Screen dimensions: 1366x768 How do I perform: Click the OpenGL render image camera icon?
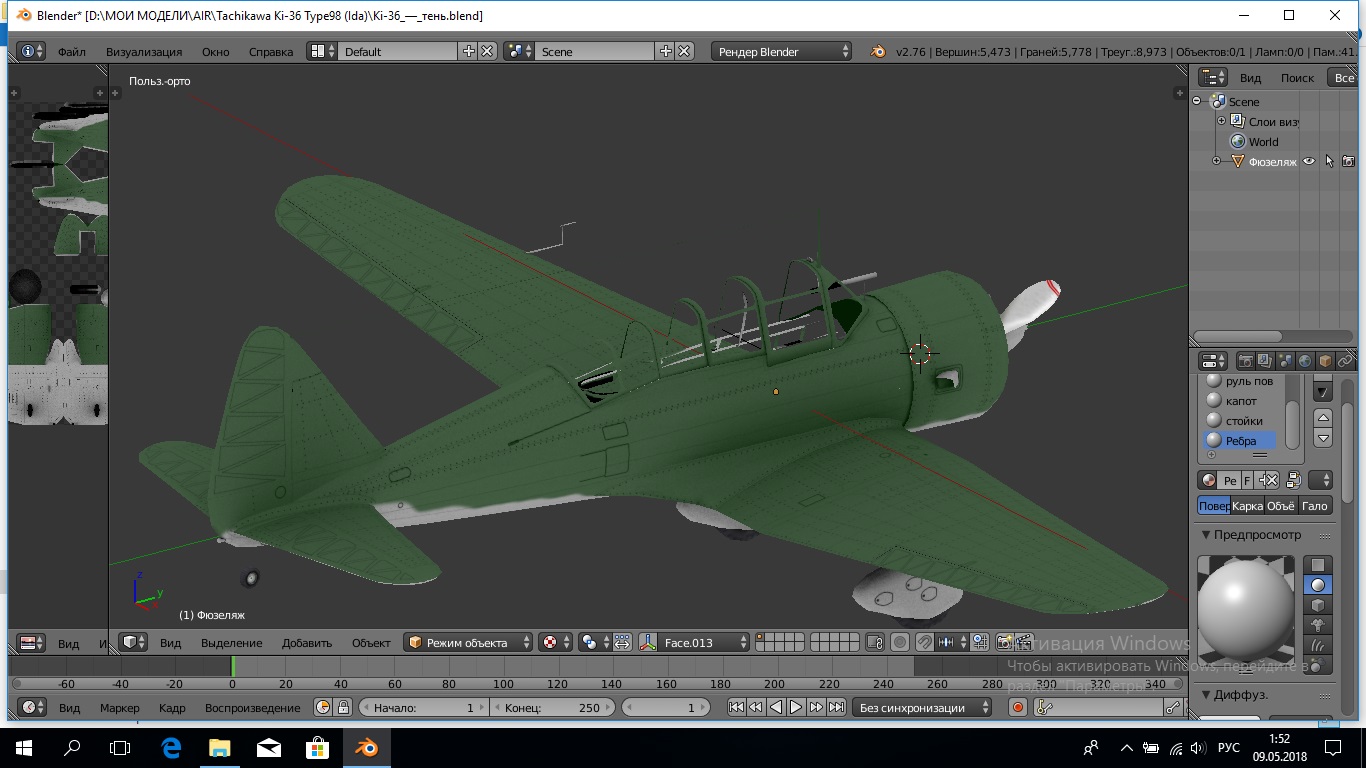pyautogui.click(x=1003, y=642)
